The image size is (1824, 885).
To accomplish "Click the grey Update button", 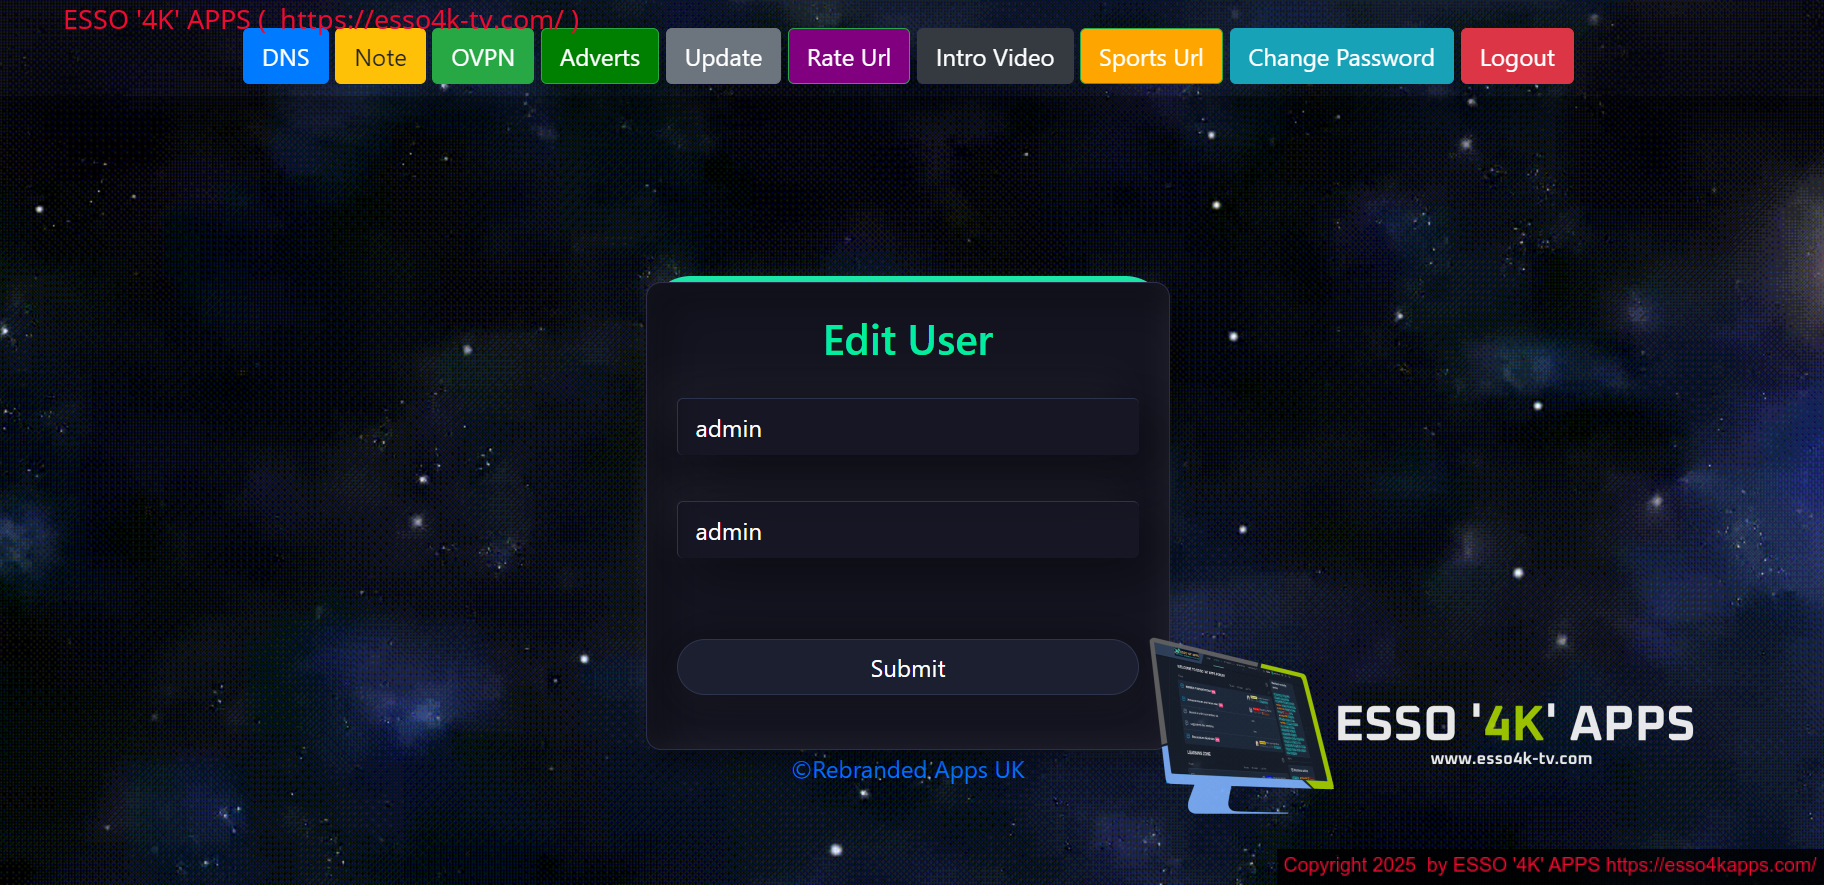I will pos(723,57).
